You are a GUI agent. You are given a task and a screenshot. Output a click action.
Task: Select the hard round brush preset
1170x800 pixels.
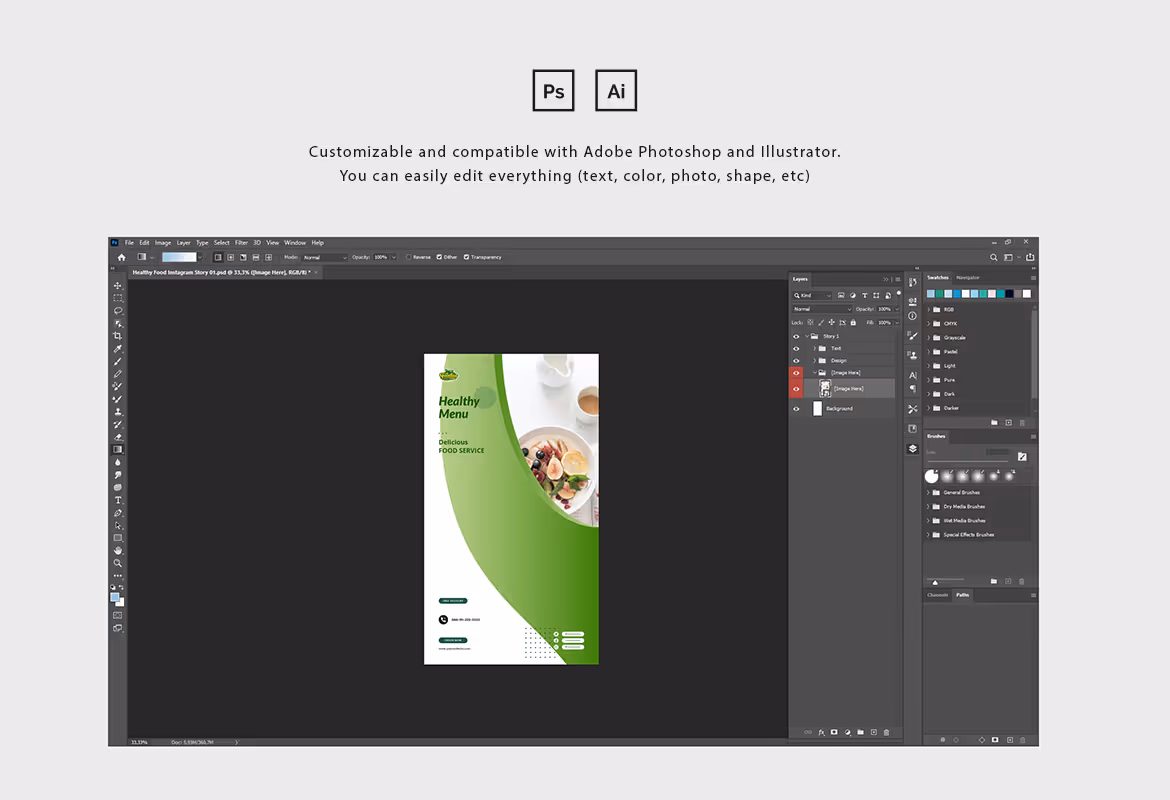point(931,476)
